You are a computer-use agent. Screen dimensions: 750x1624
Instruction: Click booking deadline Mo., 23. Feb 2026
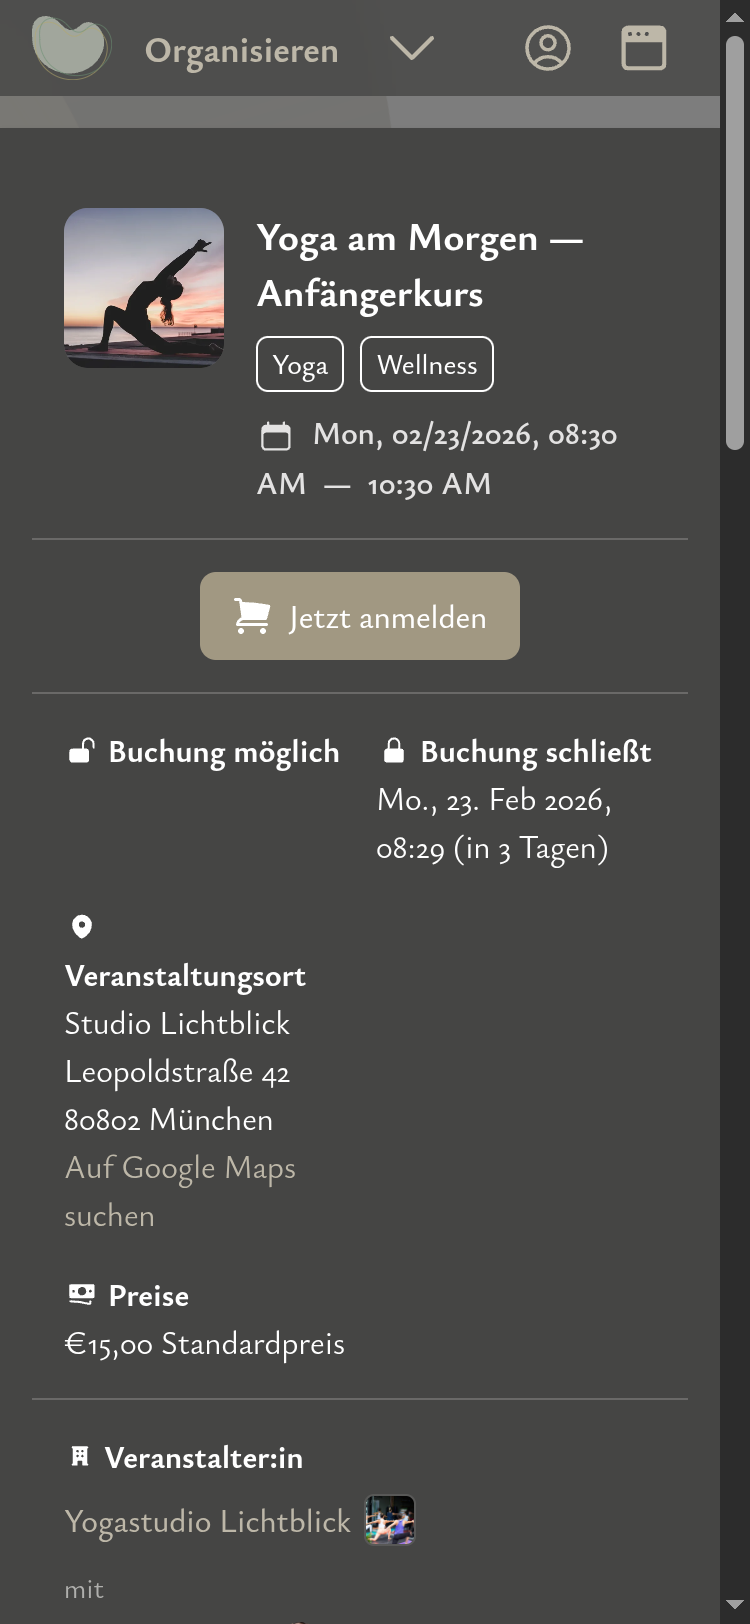[494, 800]
